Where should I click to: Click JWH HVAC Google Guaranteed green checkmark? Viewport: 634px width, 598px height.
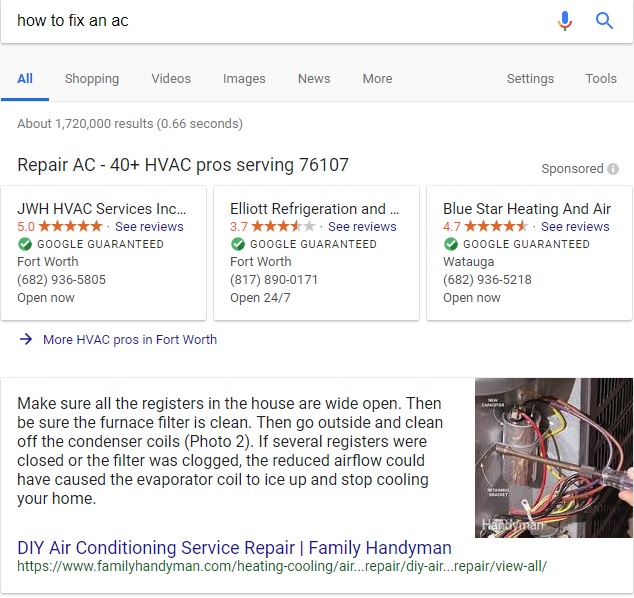[x=25, y=244]
